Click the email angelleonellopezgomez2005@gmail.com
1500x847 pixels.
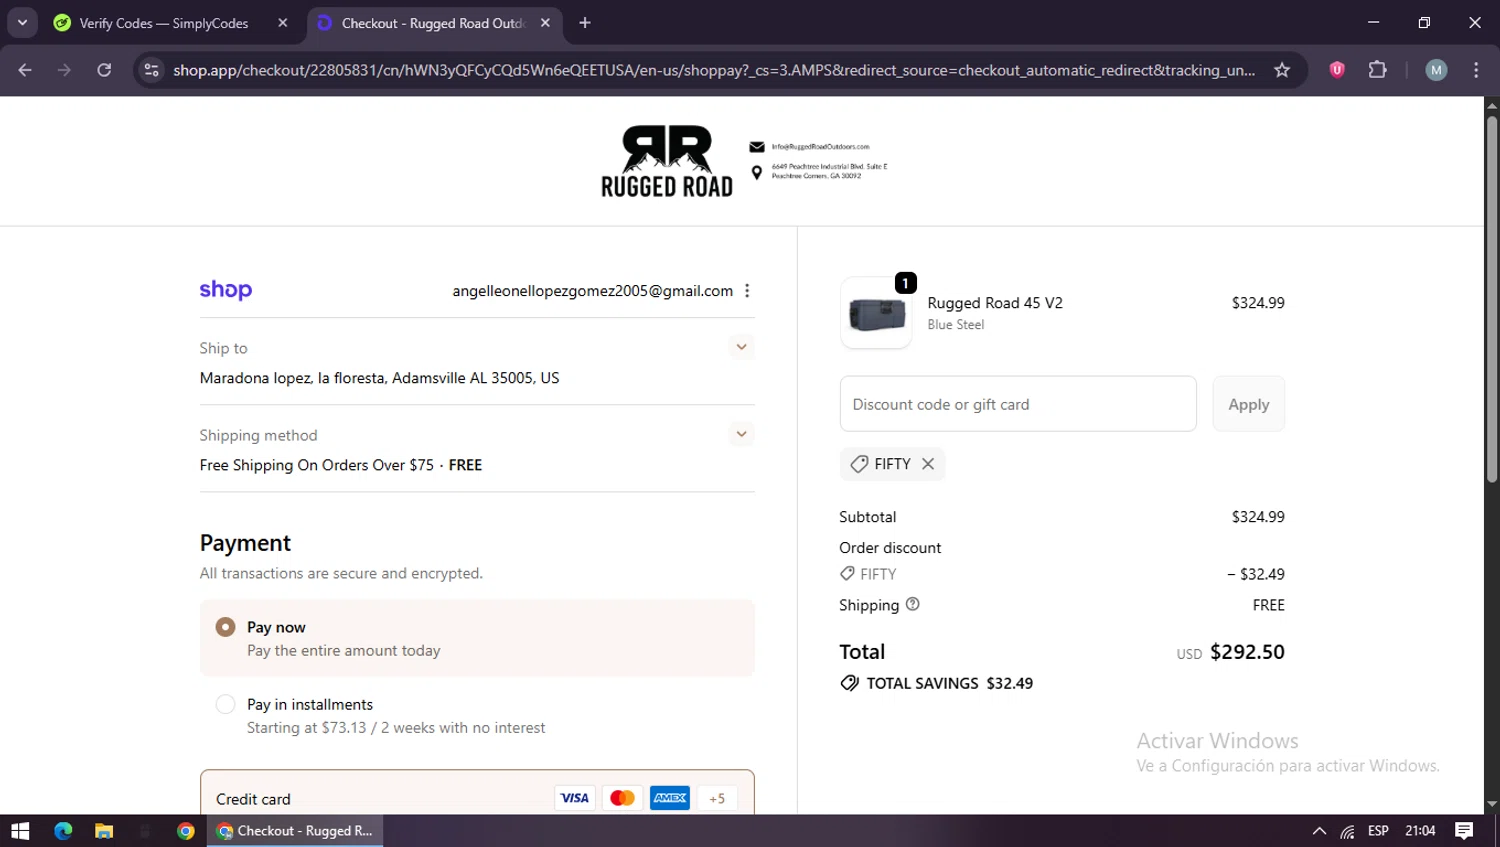click(592, 291)
